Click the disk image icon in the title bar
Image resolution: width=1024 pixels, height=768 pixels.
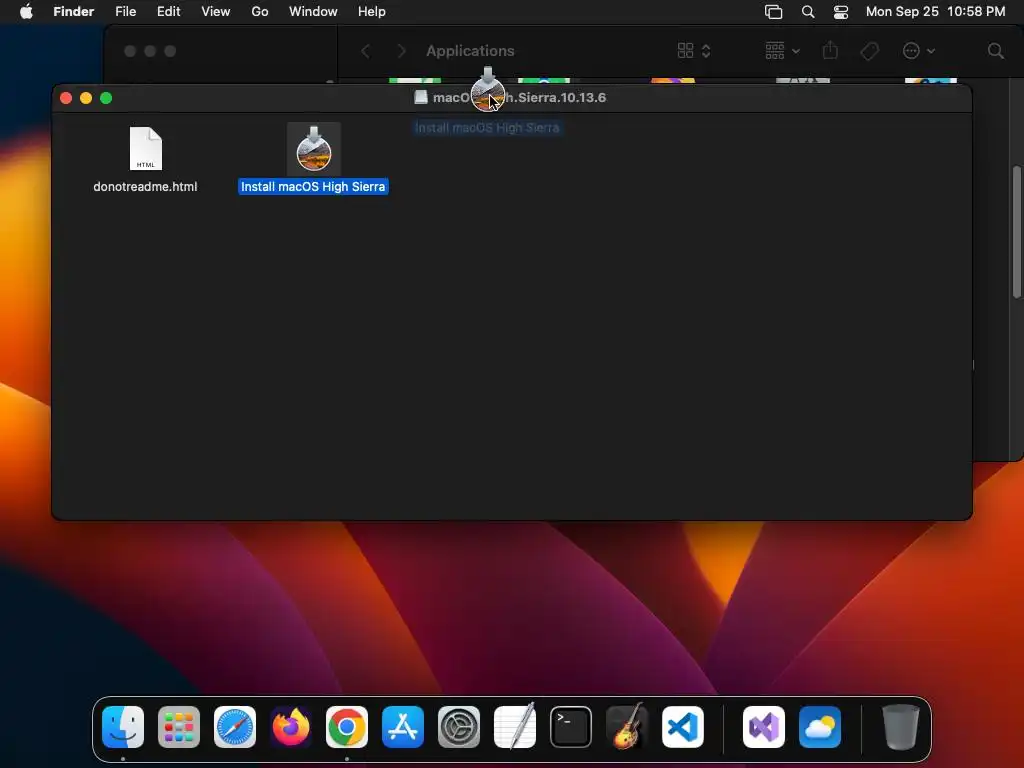point(421,97)
